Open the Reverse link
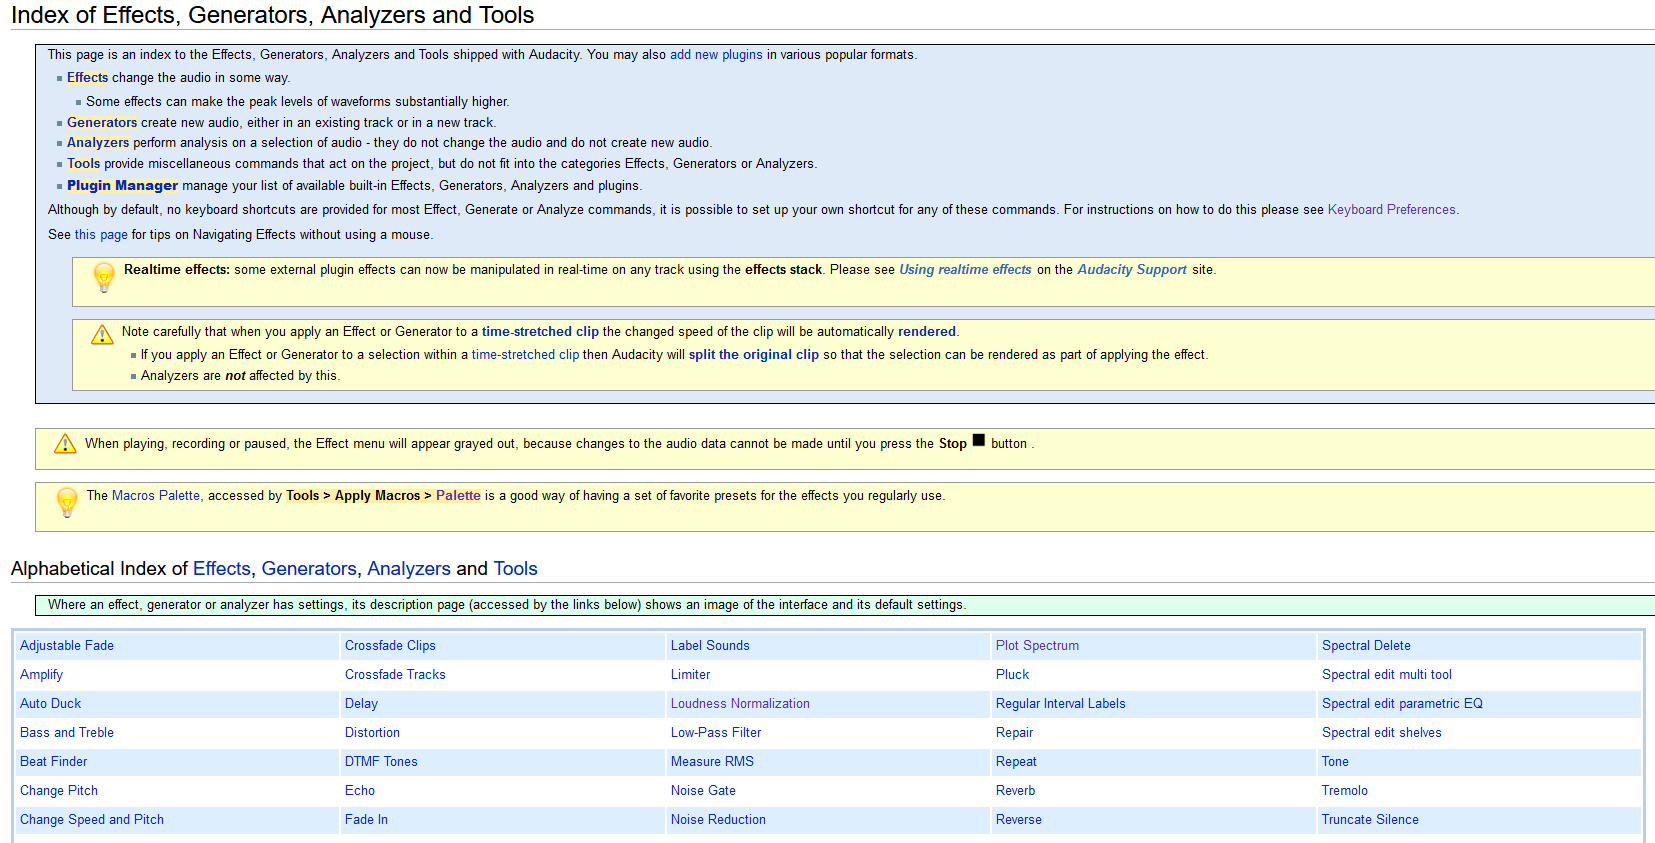 [x=1018, y=820]
